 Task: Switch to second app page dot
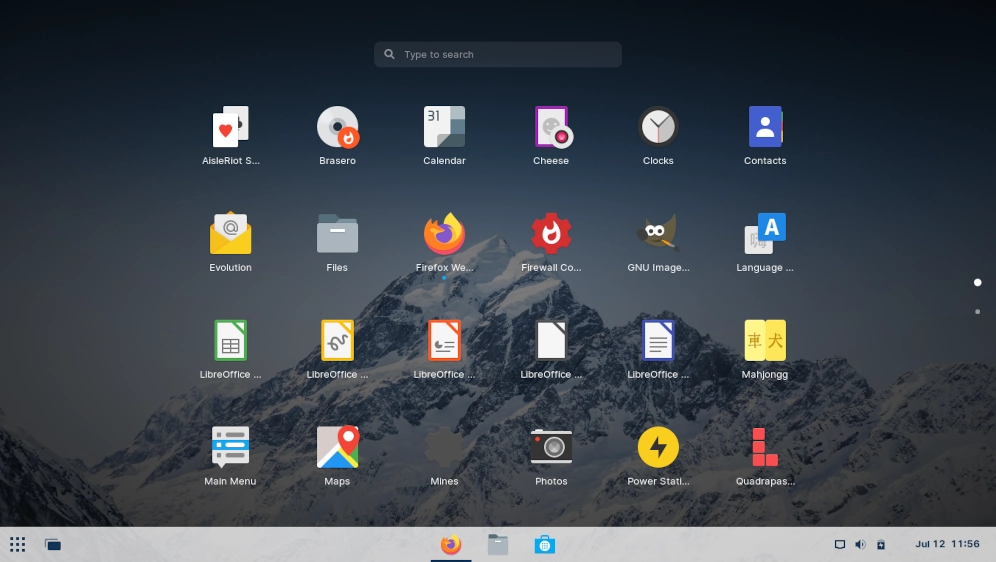pyautogui.click(x=978, y=312)
